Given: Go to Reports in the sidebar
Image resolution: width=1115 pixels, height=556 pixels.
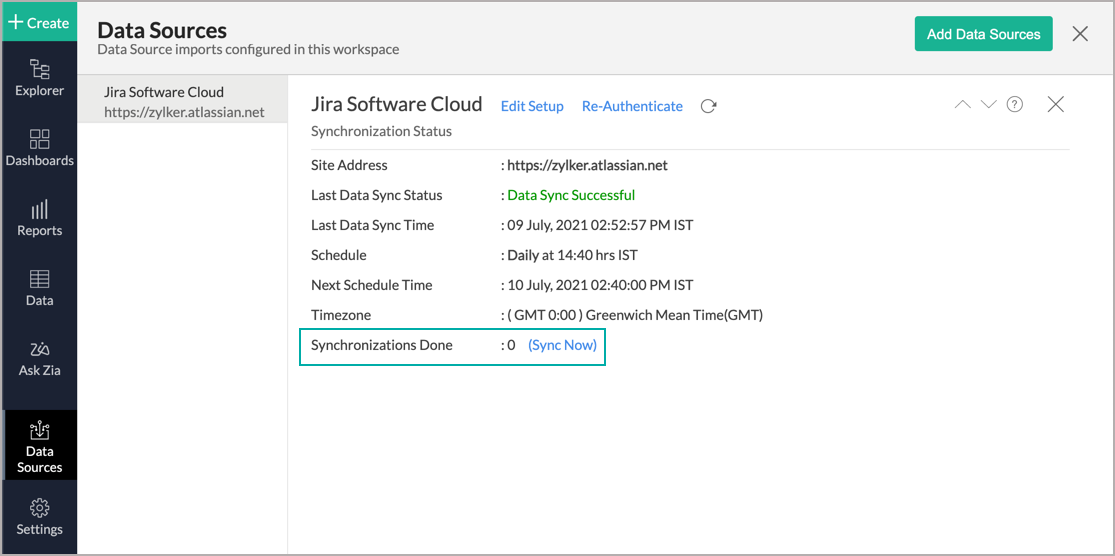Looking at the screenshot, I should tap(39, 218).
